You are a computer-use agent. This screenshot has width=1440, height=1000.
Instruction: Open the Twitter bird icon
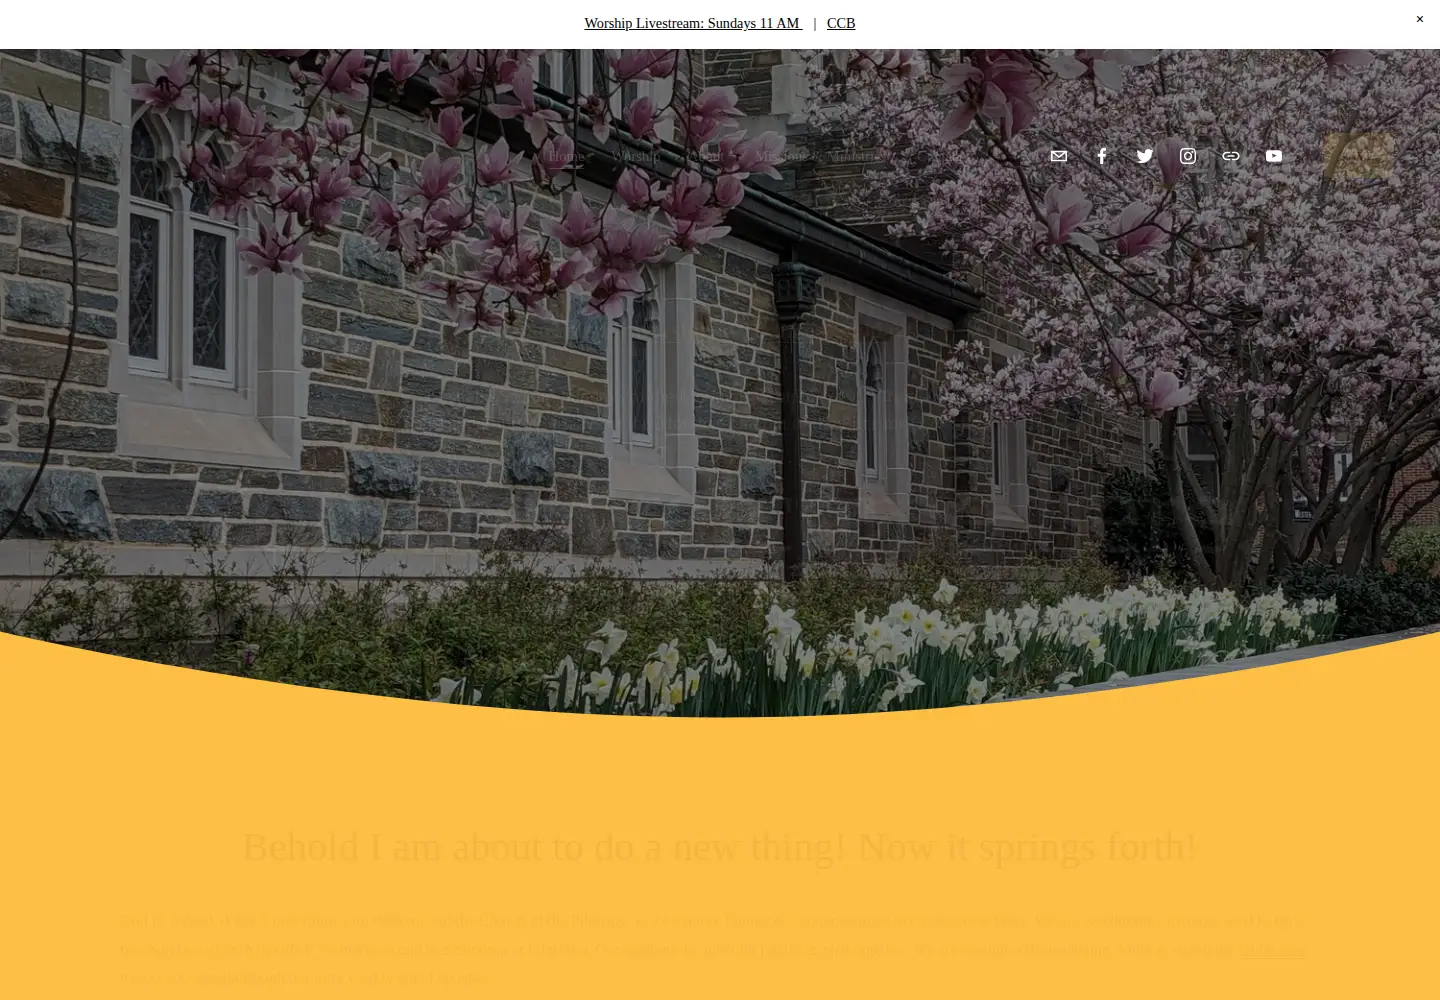(x=1145, y=156)
